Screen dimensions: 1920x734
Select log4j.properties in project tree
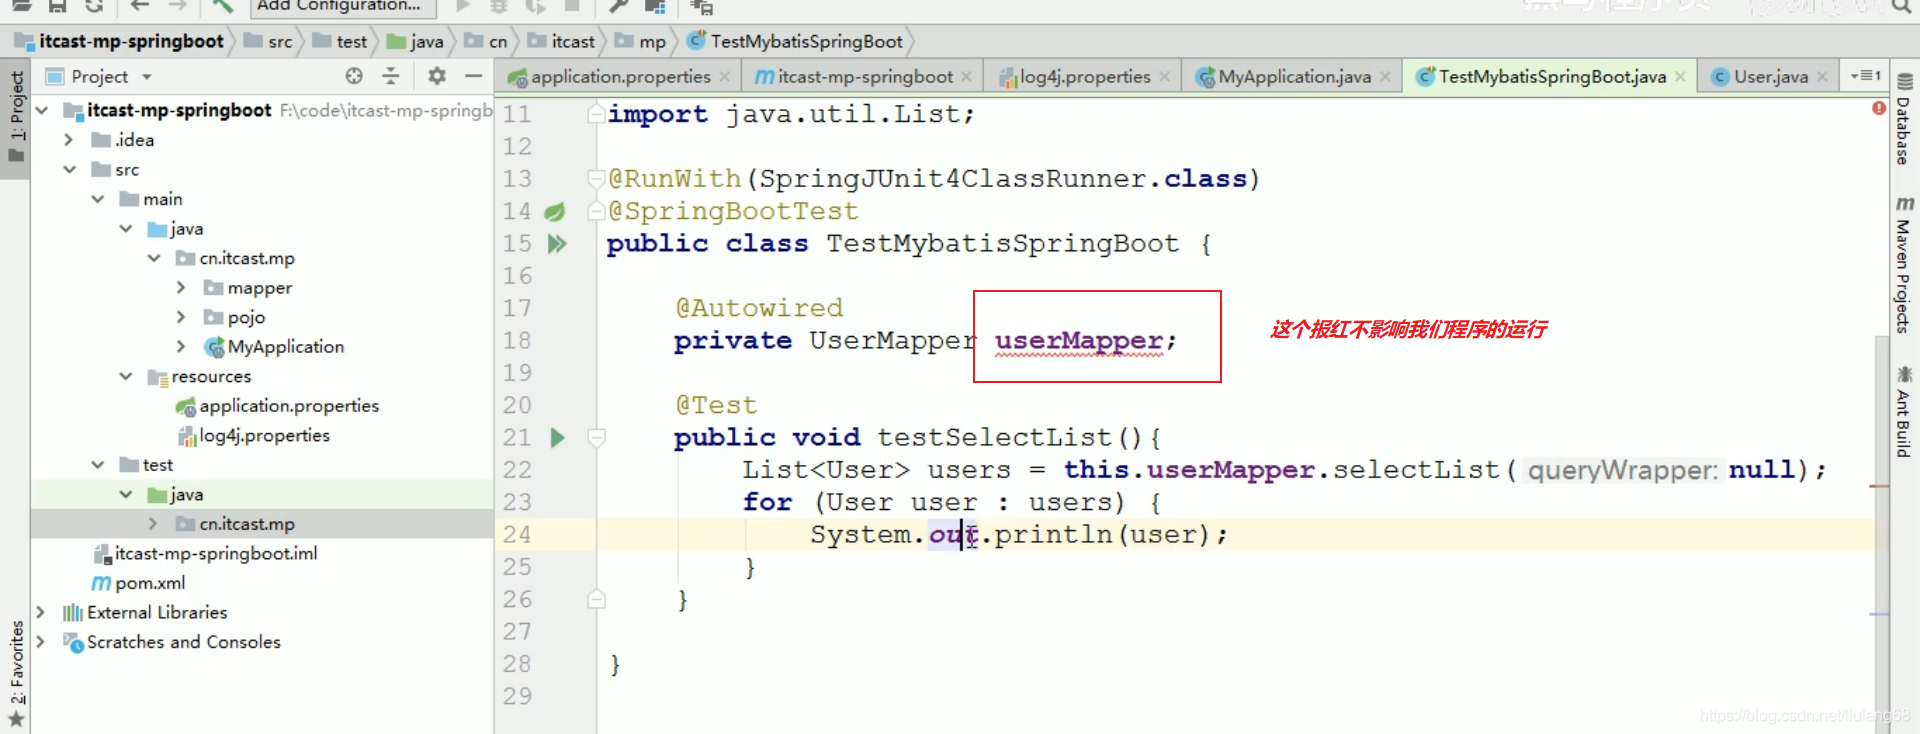(254, 436)
